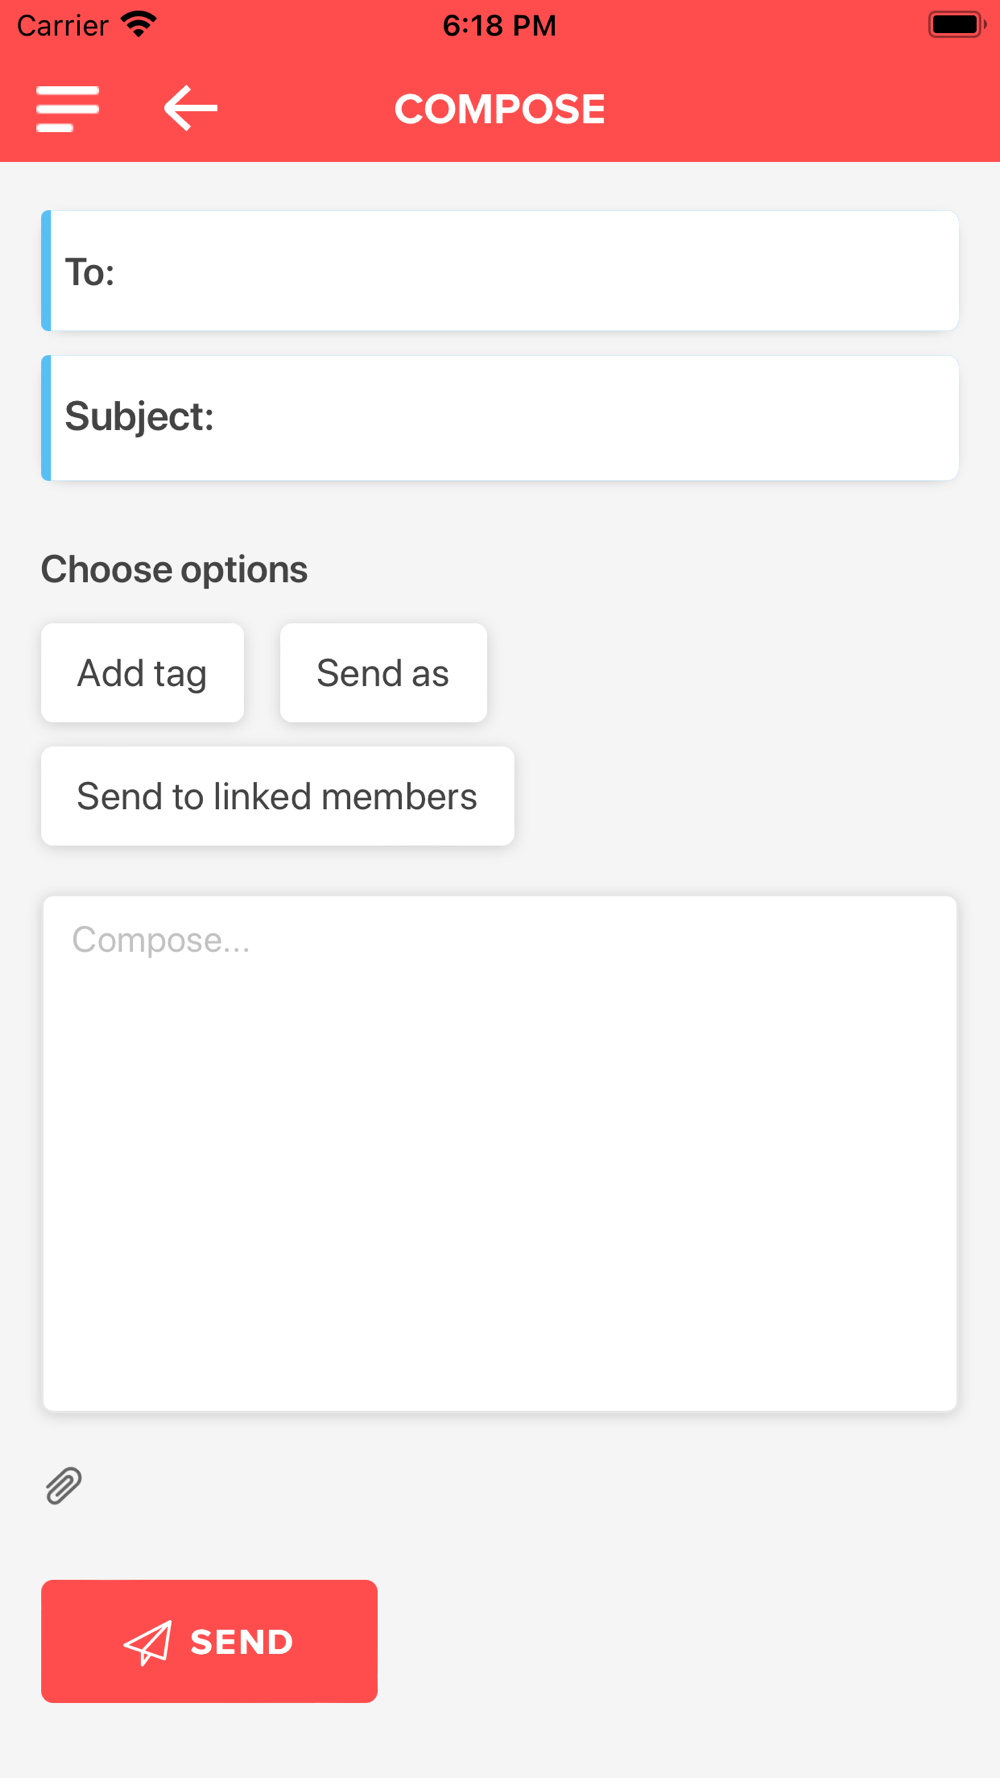
Task: Tap the COMPOSE header title
Action: tap(499, 109)
